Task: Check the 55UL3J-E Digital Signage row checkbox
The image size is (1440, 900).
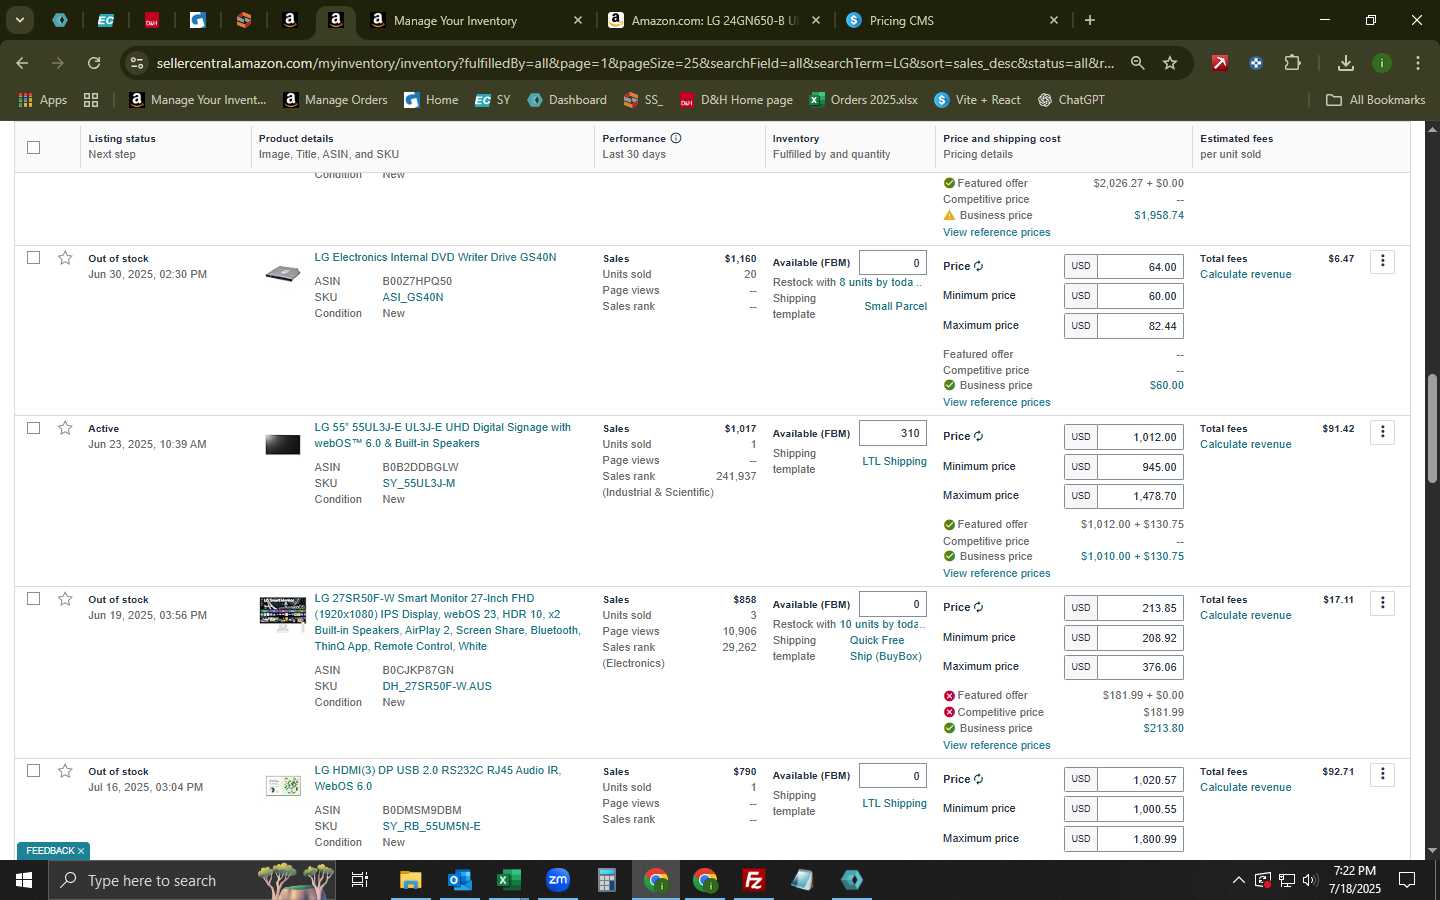Action: click(34, 428)
